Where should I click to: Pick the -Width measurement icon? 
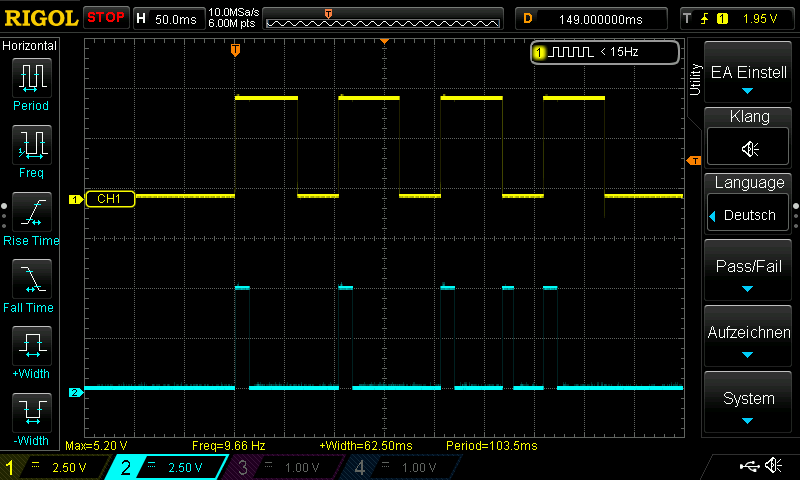pos(31,412)
